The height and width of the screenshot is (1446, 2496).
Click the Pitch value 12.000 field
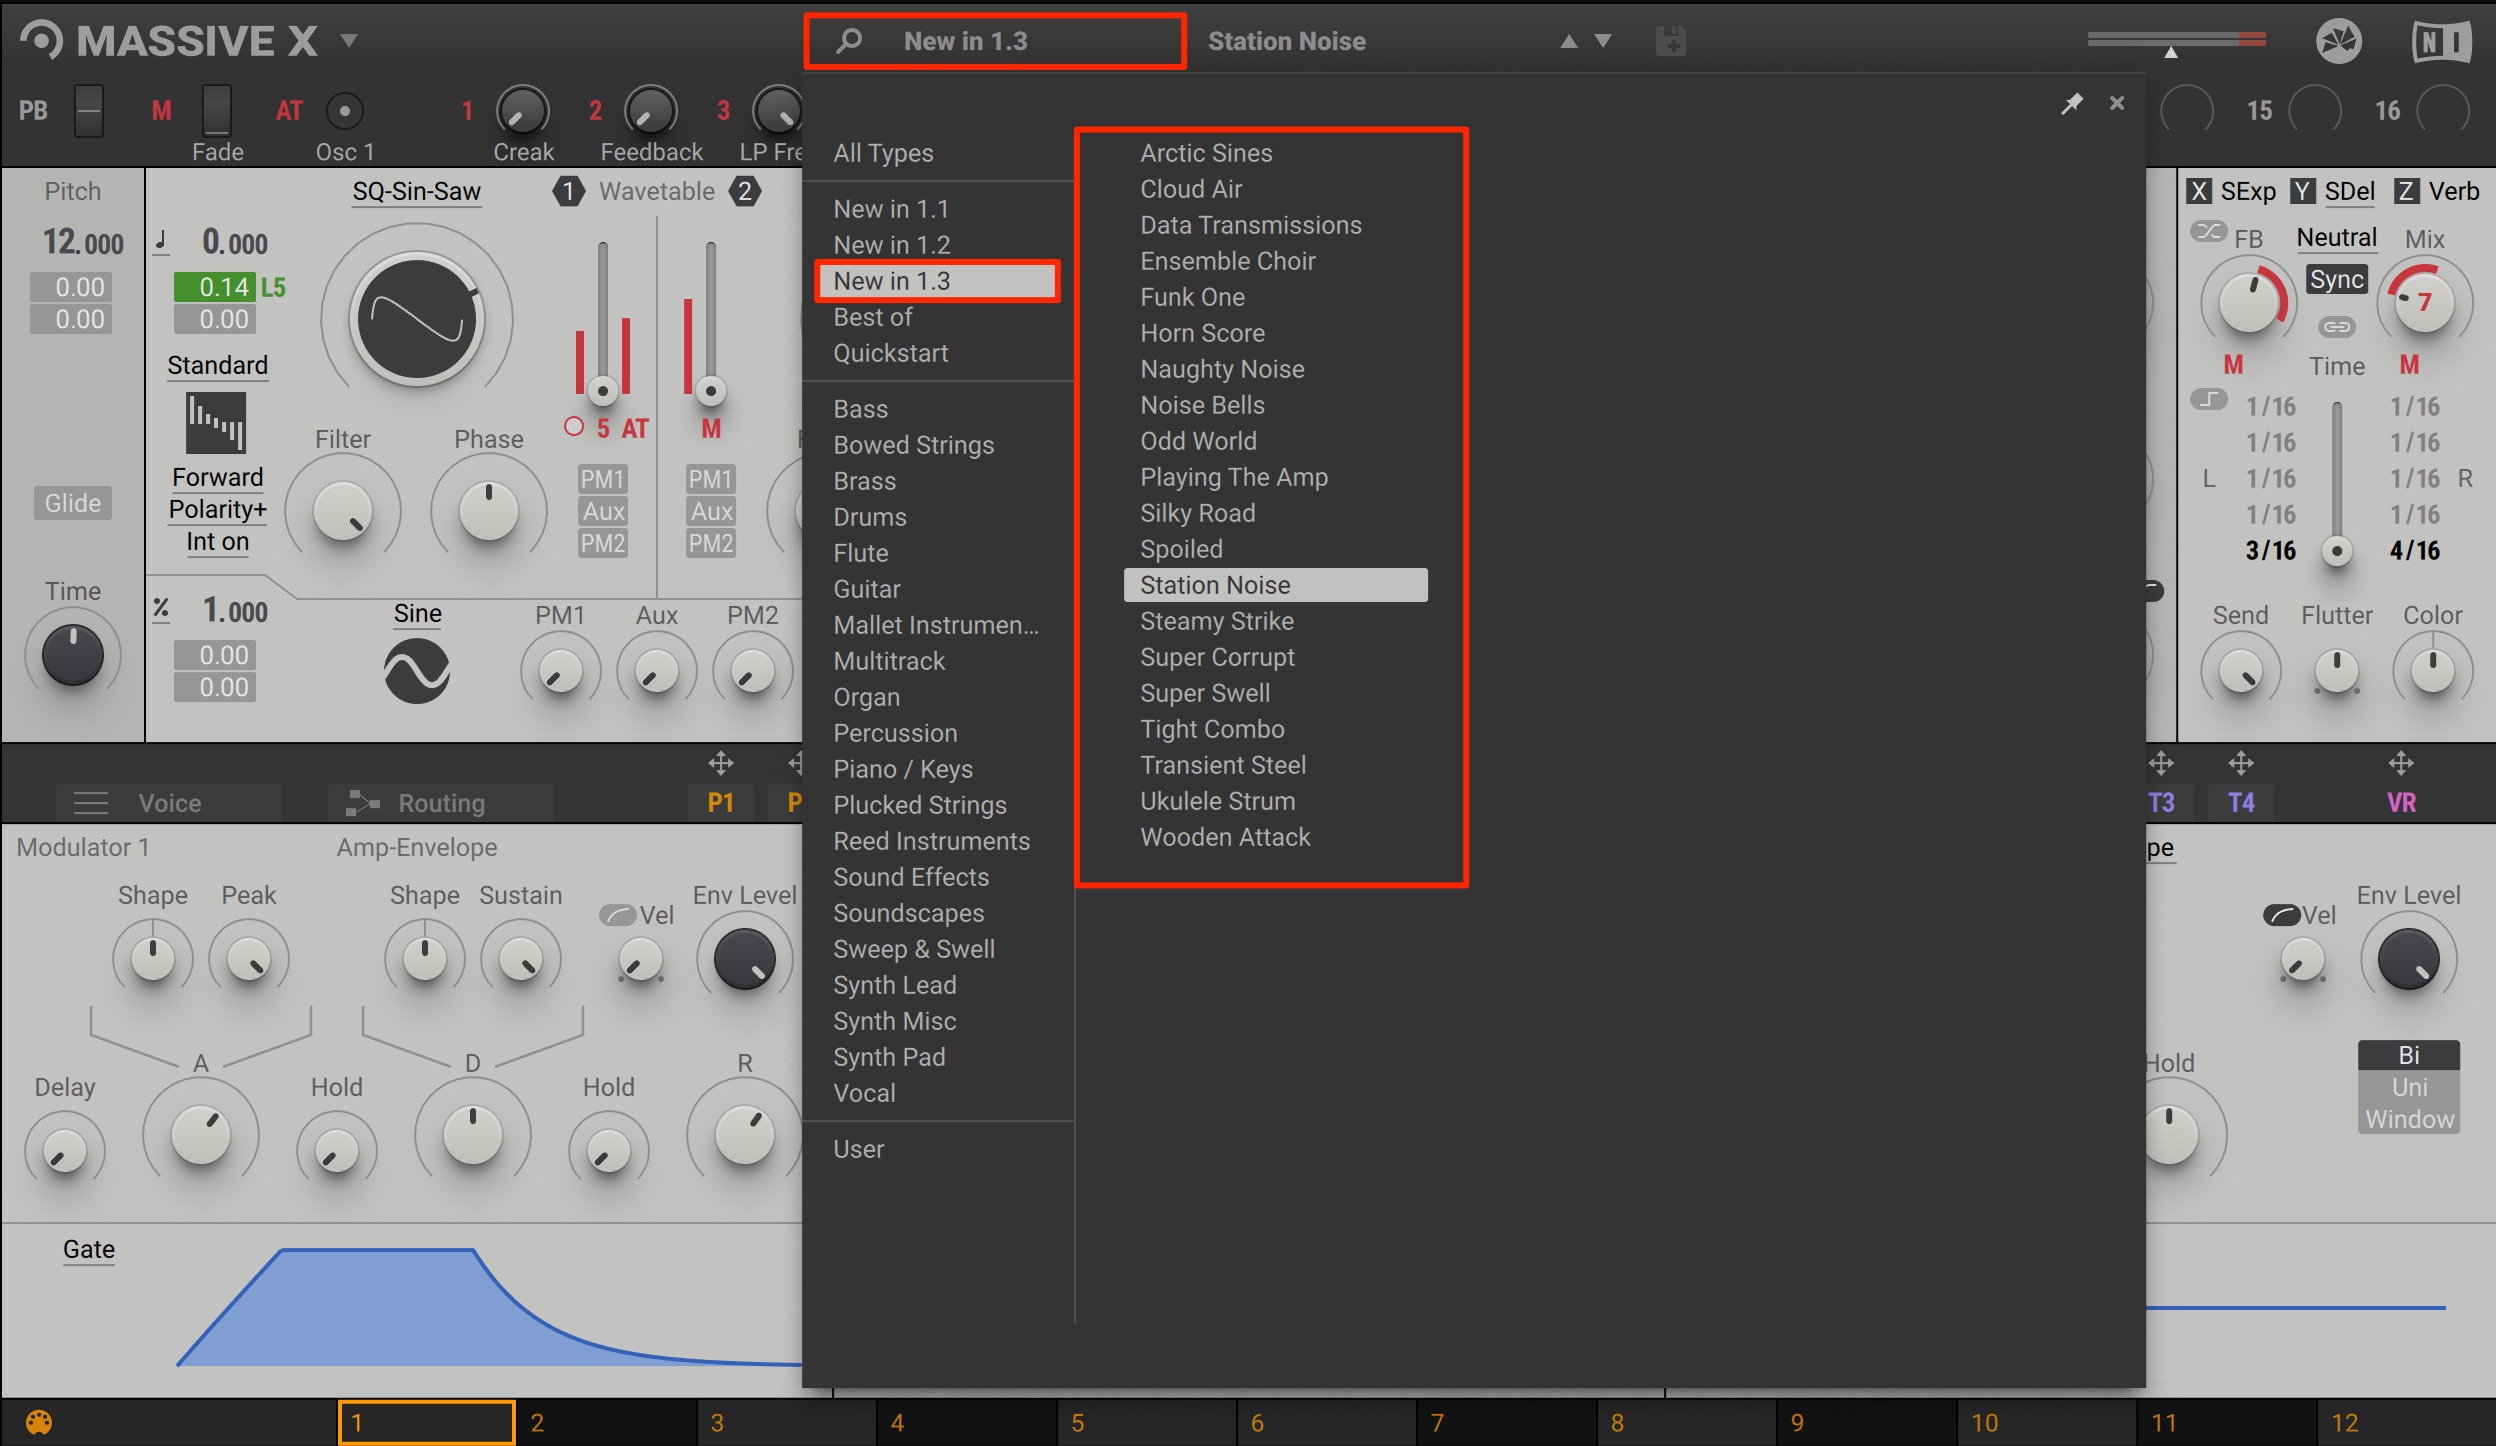click(82, 241)
